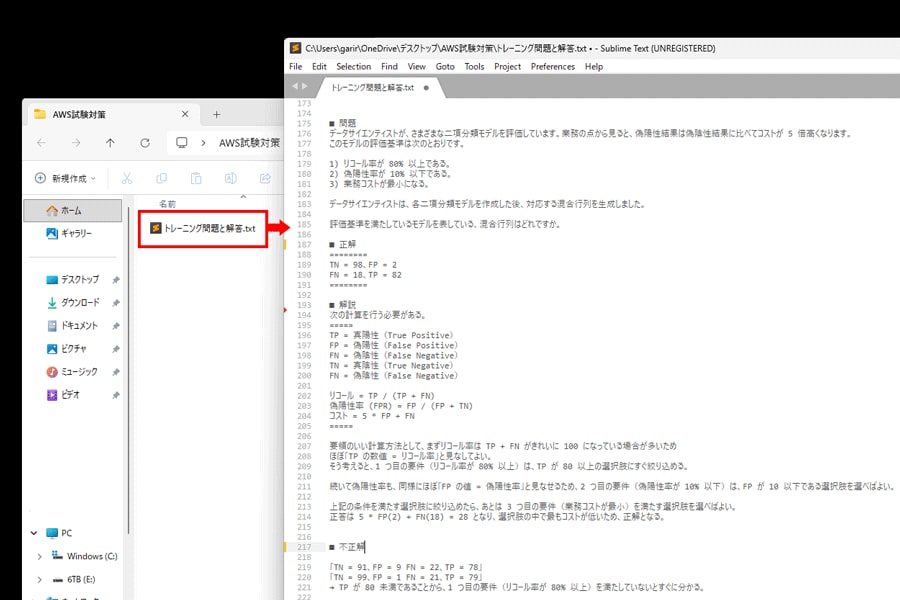This screenshot has height=600, width=900.
Task: Click the unsaved dot on the editor tab
Action: coord(426,88)
